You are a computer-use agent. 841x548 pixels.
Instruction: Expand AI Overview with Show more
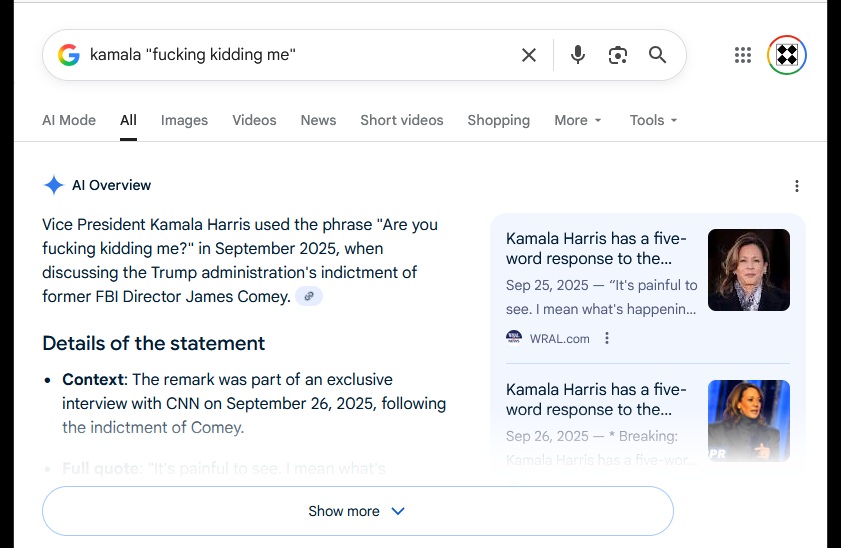[357, 511]
